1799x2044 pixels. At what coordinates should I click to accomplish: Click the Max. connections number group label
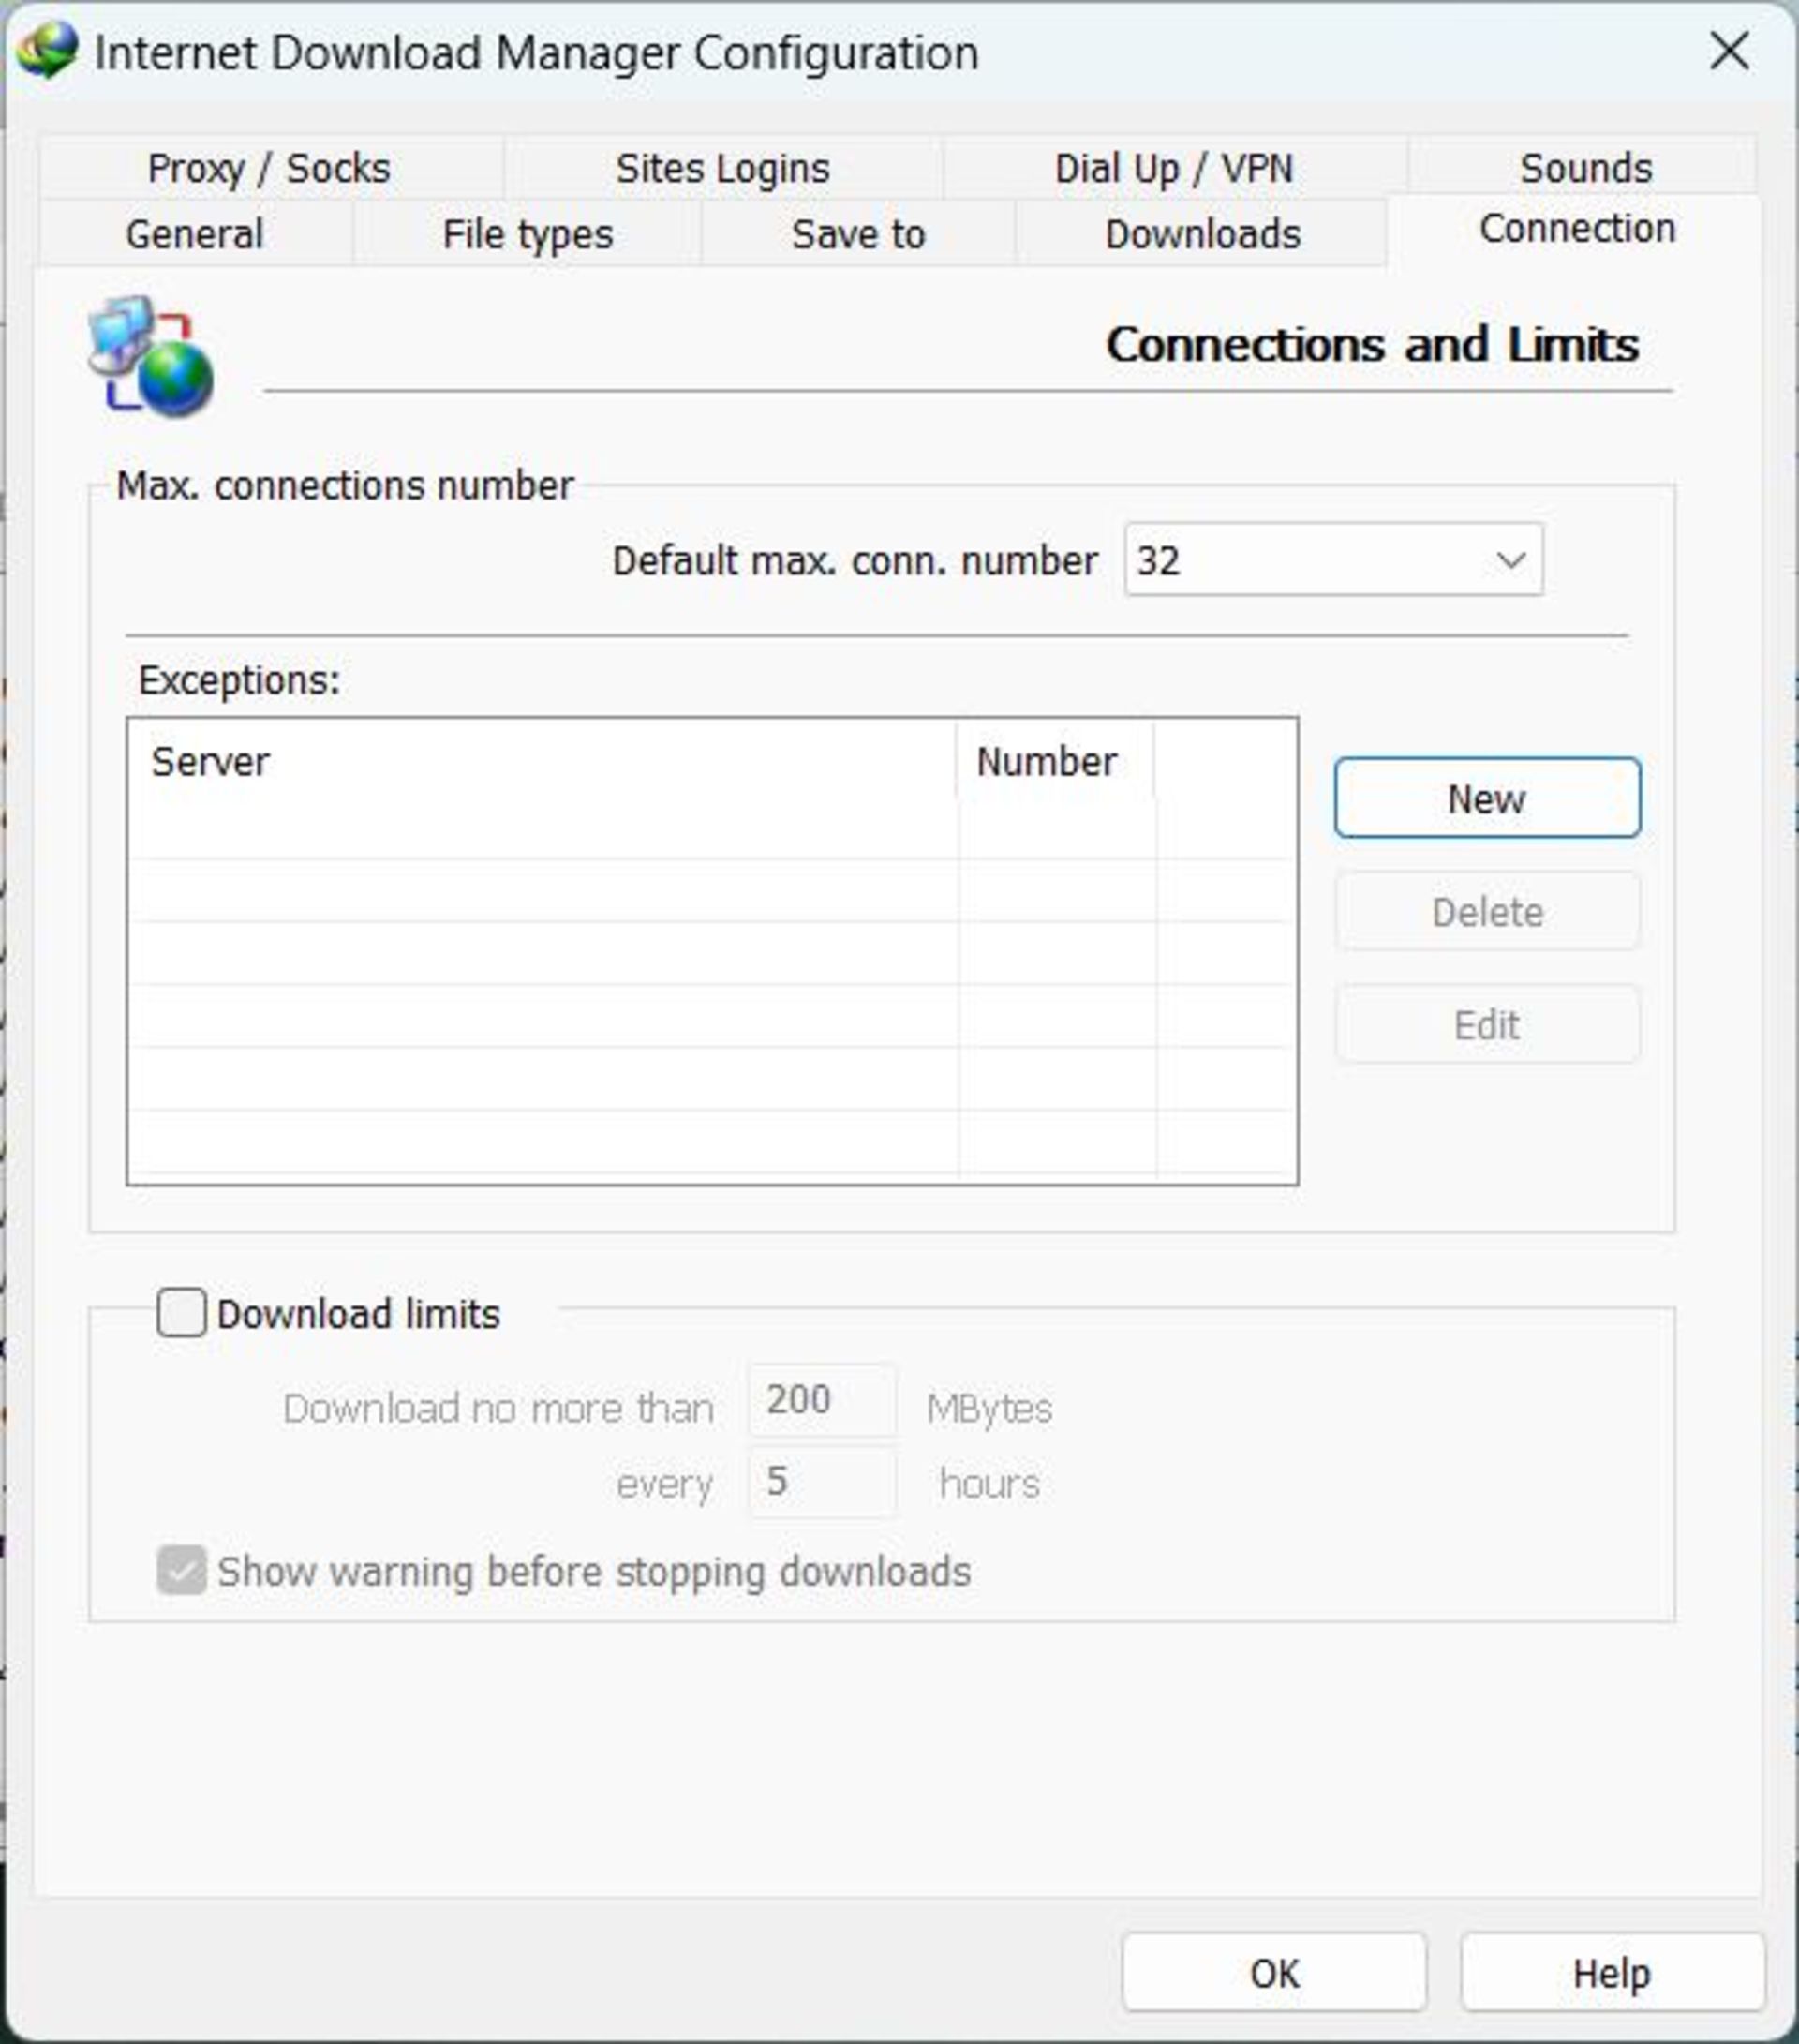(345, 486)
